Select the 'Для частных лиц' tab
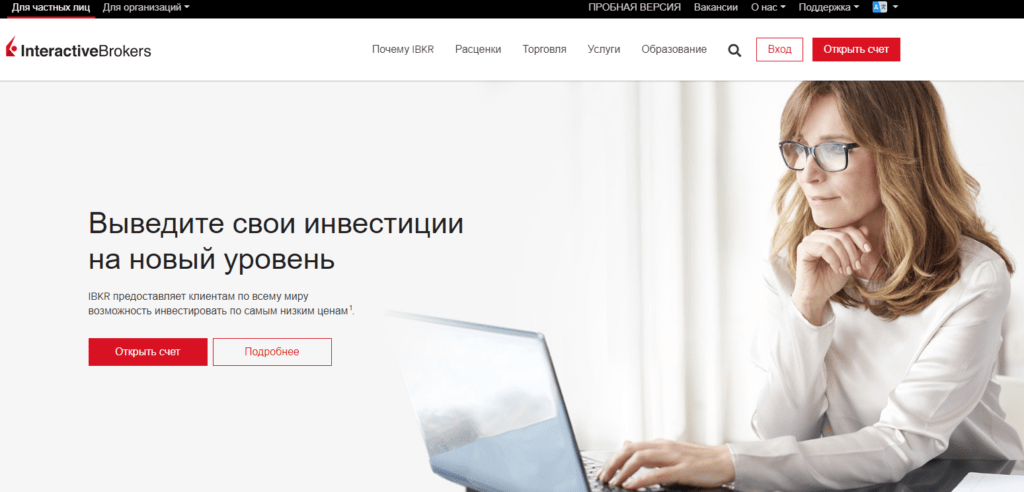The image size is (1024, 492). [51, 7]
